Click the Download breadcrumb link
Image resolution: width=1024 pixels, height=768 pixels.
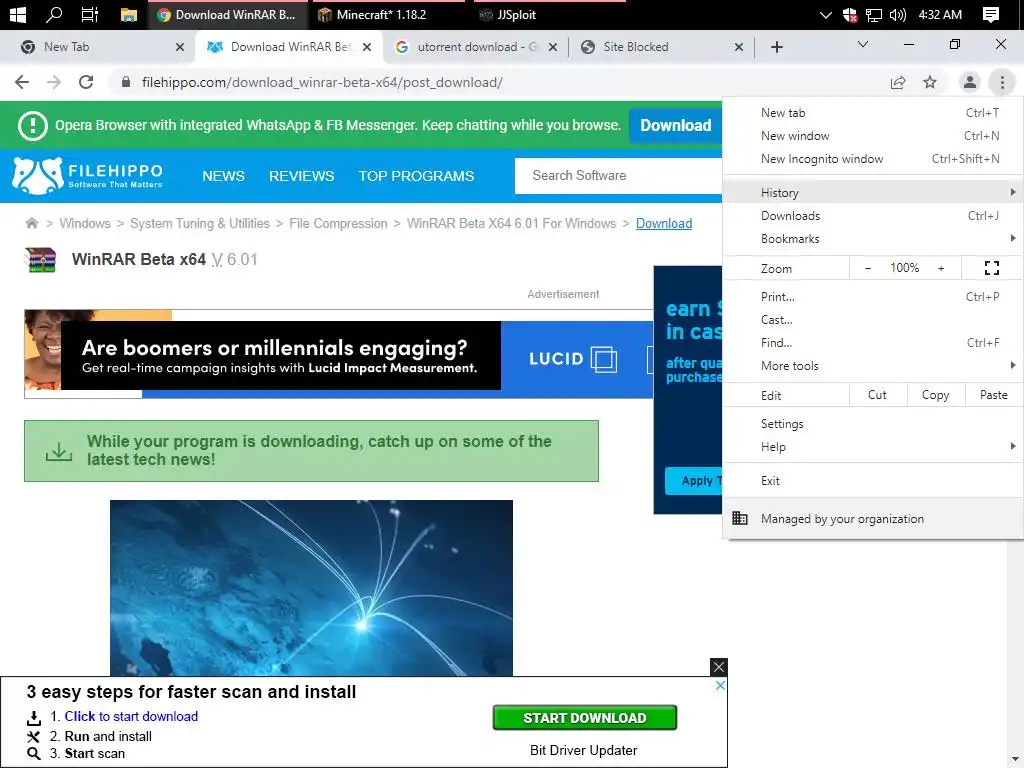[x=664, y=223]
